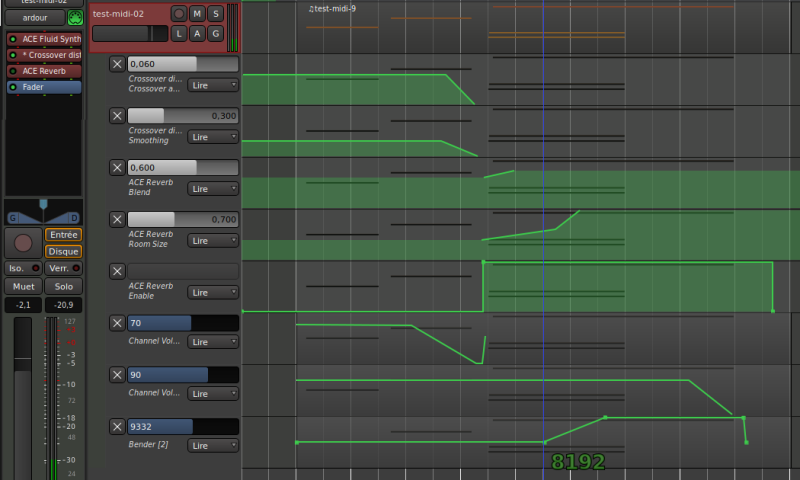Adjust Smoothing slider showing 0,300
This screenshot has height=480, width=800.
[x=183, y=116]
